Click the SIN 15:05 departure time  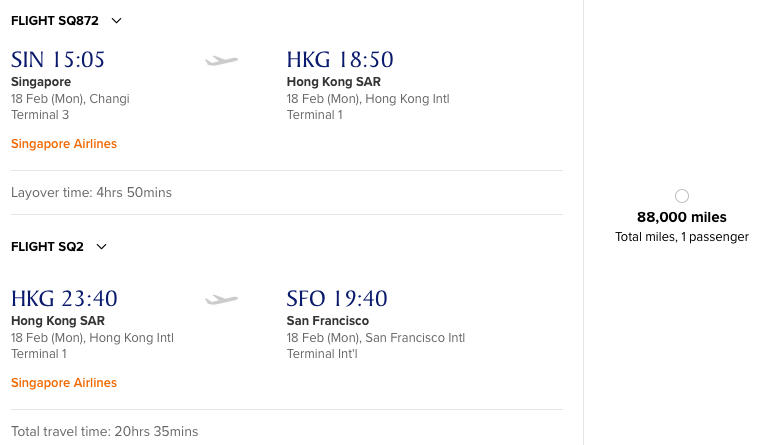[x=58, y=60]
